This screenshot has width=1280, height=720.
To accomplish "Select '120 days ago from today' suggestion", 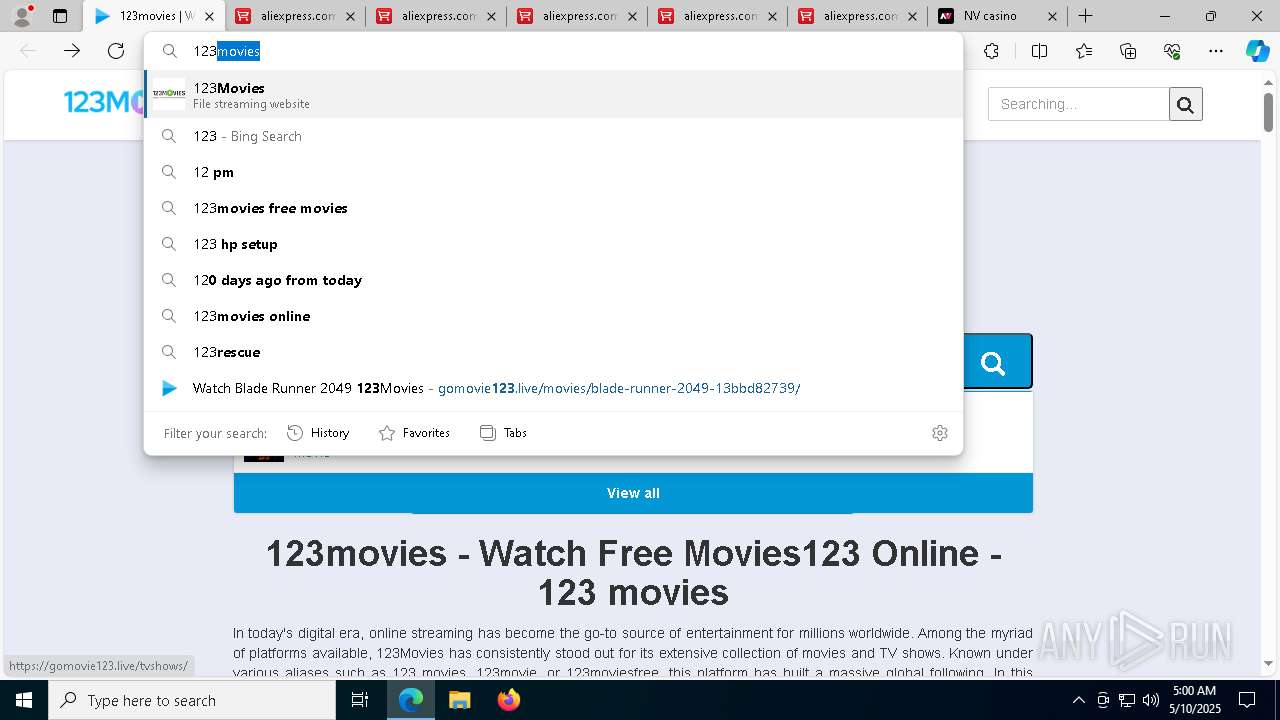I will [553, 280].
